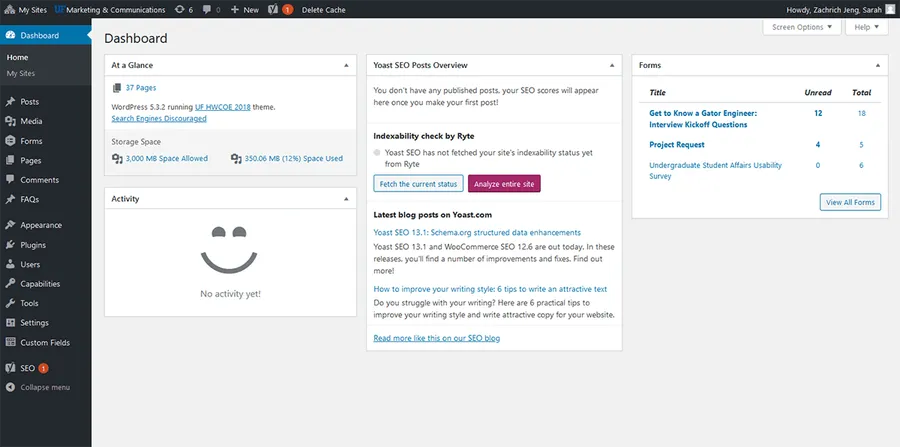Screen dimensions: 900x447
Task: Click the pages icon next to 37 Pages
Action: click(x=117, y=88)
